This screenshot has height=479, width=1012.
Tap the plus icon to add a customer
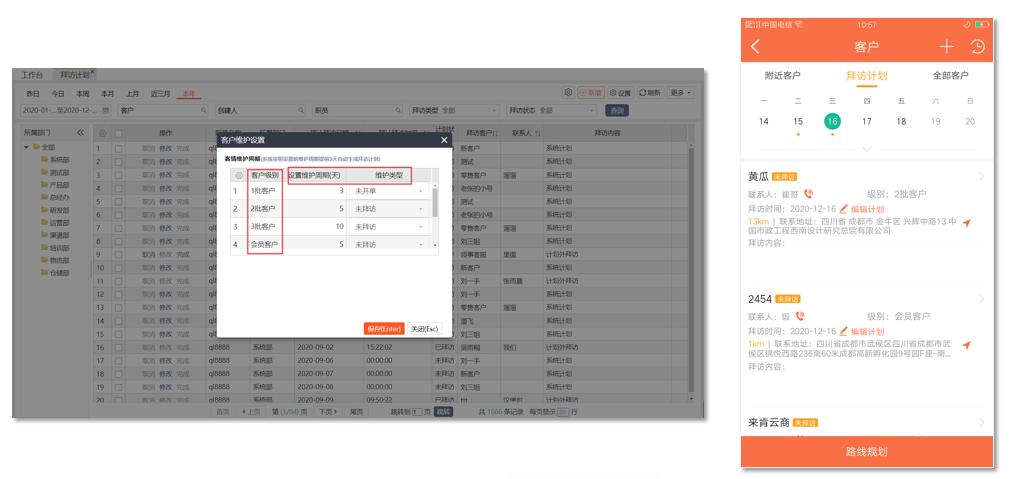coord(946,46)
